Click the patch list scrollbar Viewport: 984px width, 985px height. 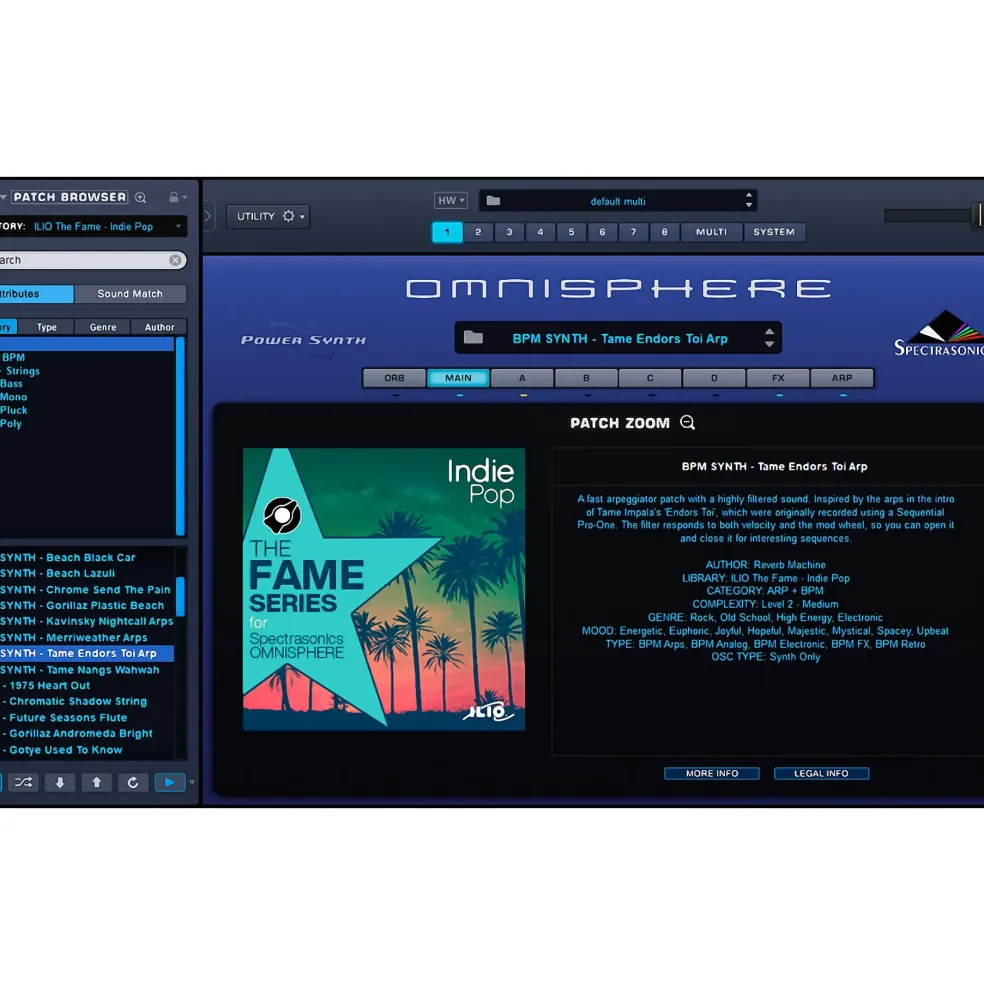[x=181, y=597]
